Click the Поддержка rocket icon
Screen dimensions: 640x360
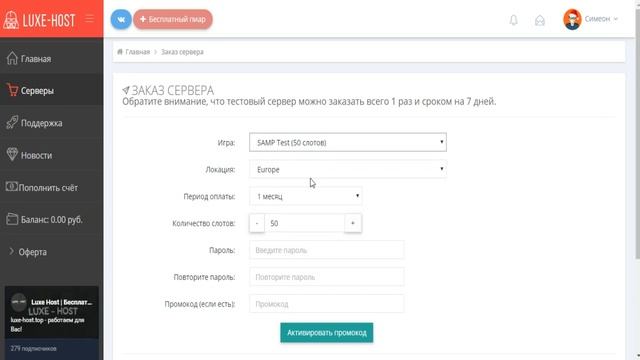coord(12,122)
